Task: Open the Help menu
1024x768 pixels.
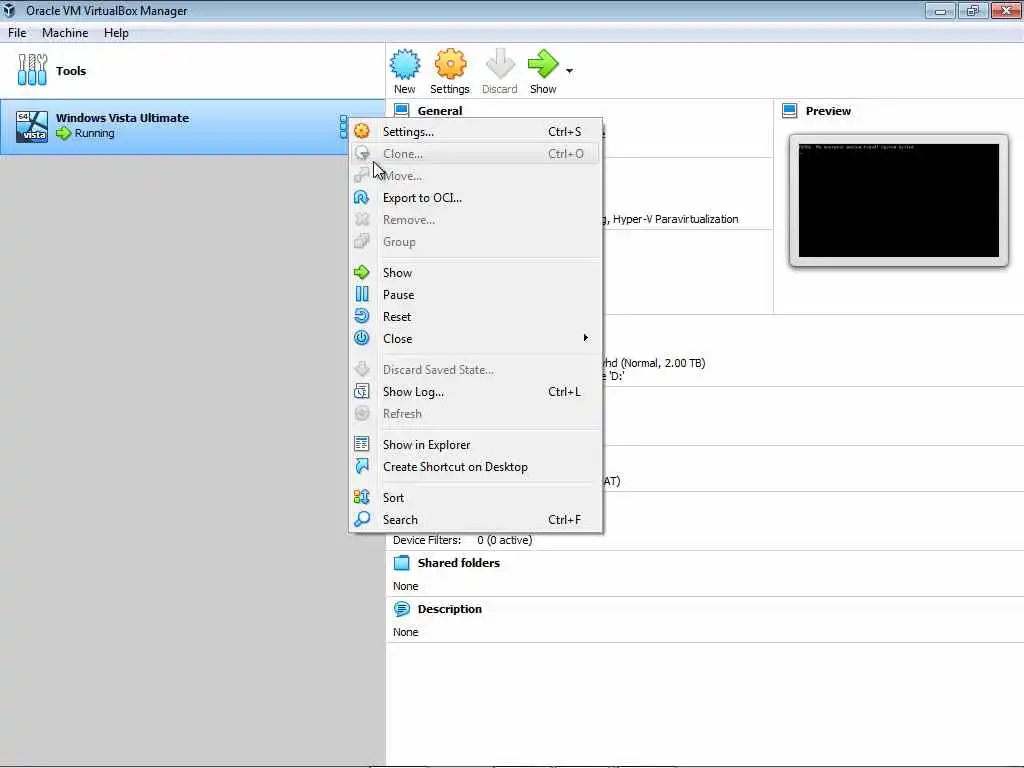Action: (116, 33)
